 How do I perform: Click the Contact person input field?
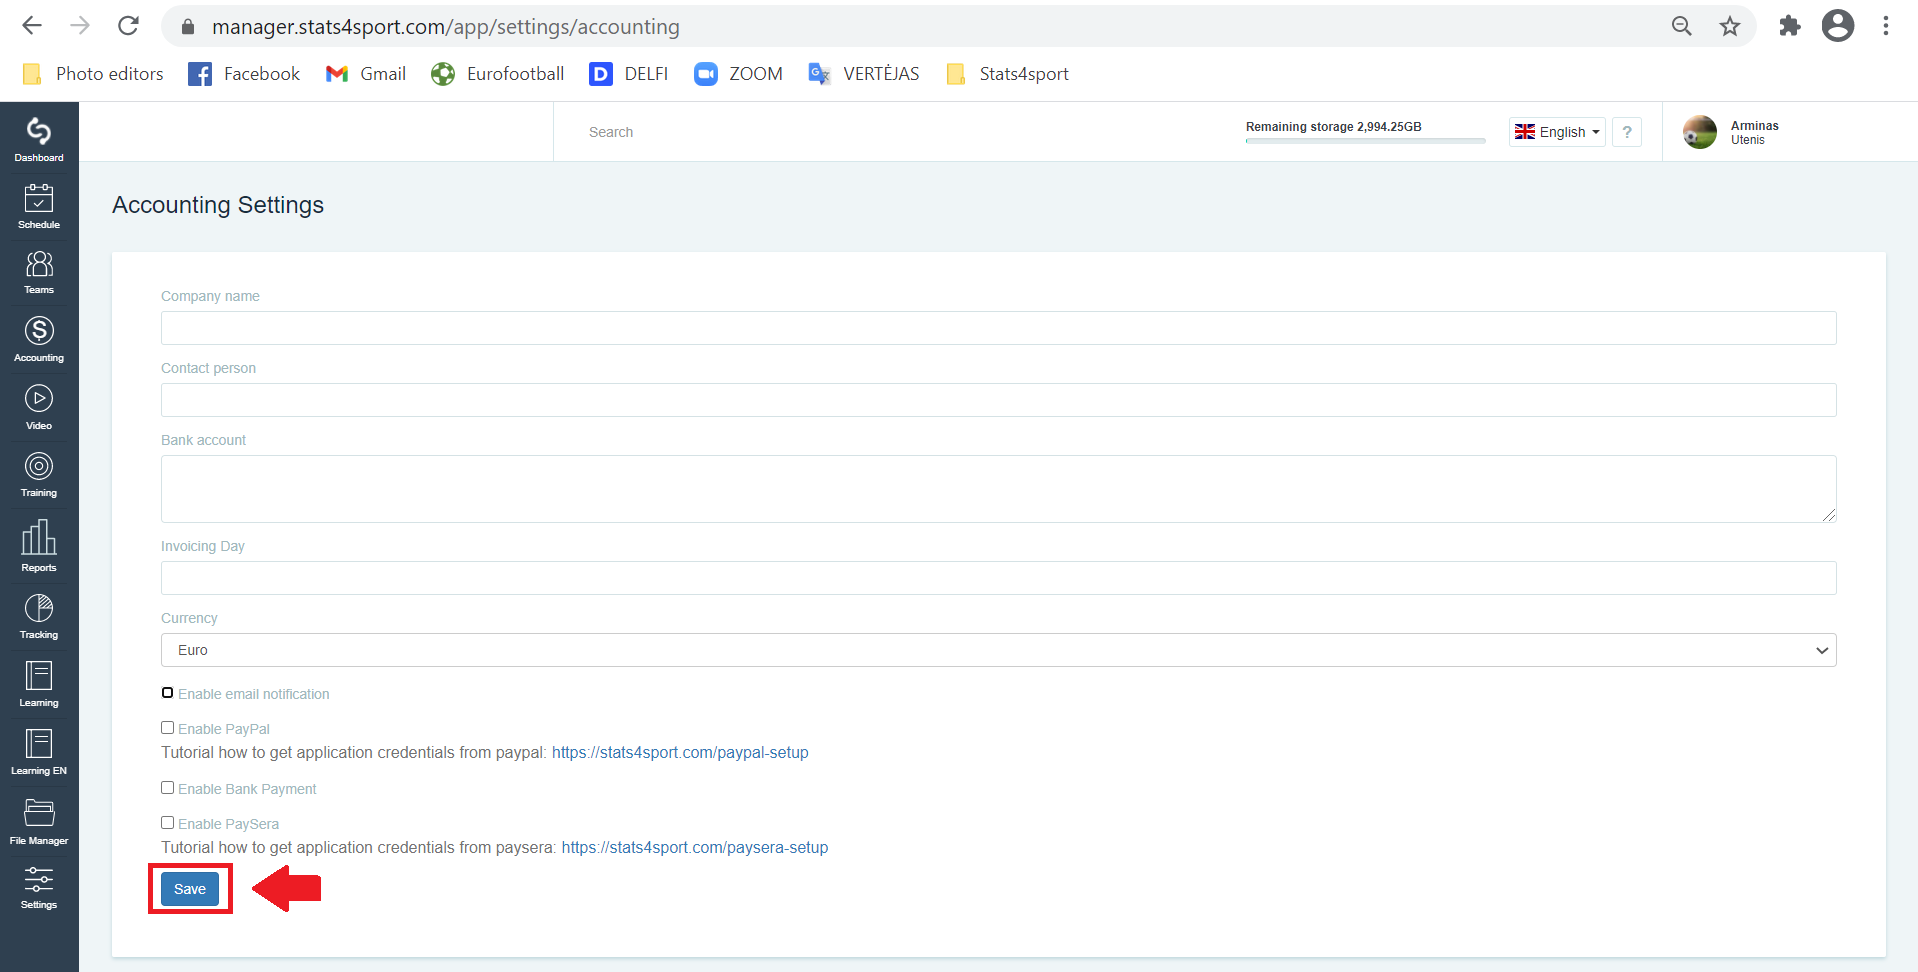[x=998, y=400]
